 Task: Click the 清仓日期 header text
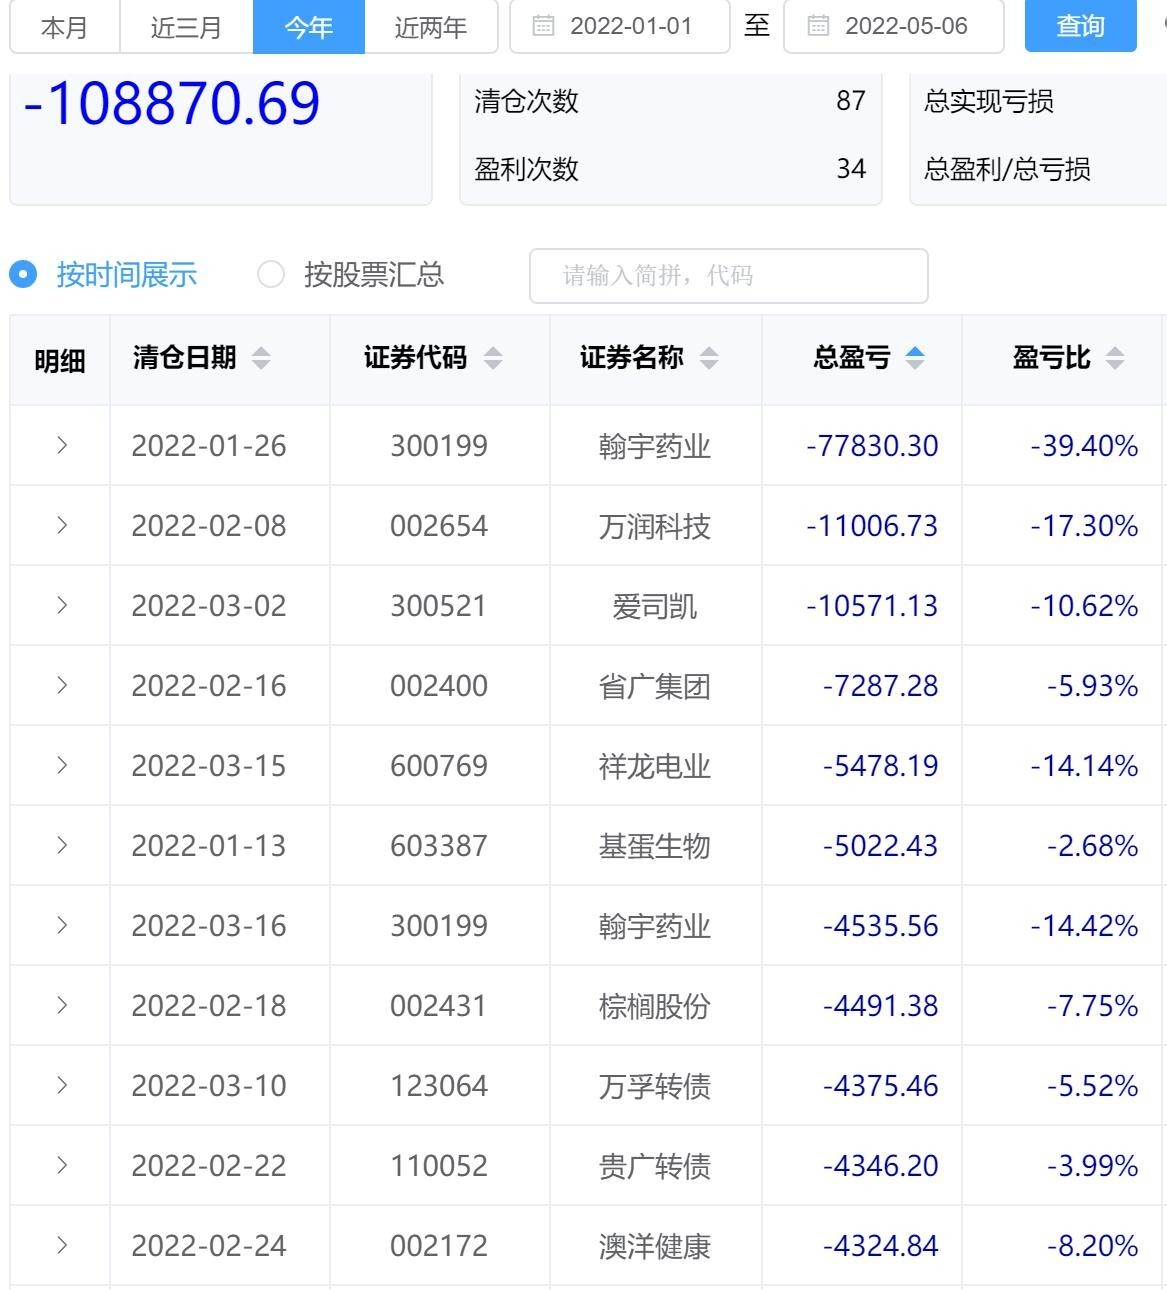coord(185,358)
